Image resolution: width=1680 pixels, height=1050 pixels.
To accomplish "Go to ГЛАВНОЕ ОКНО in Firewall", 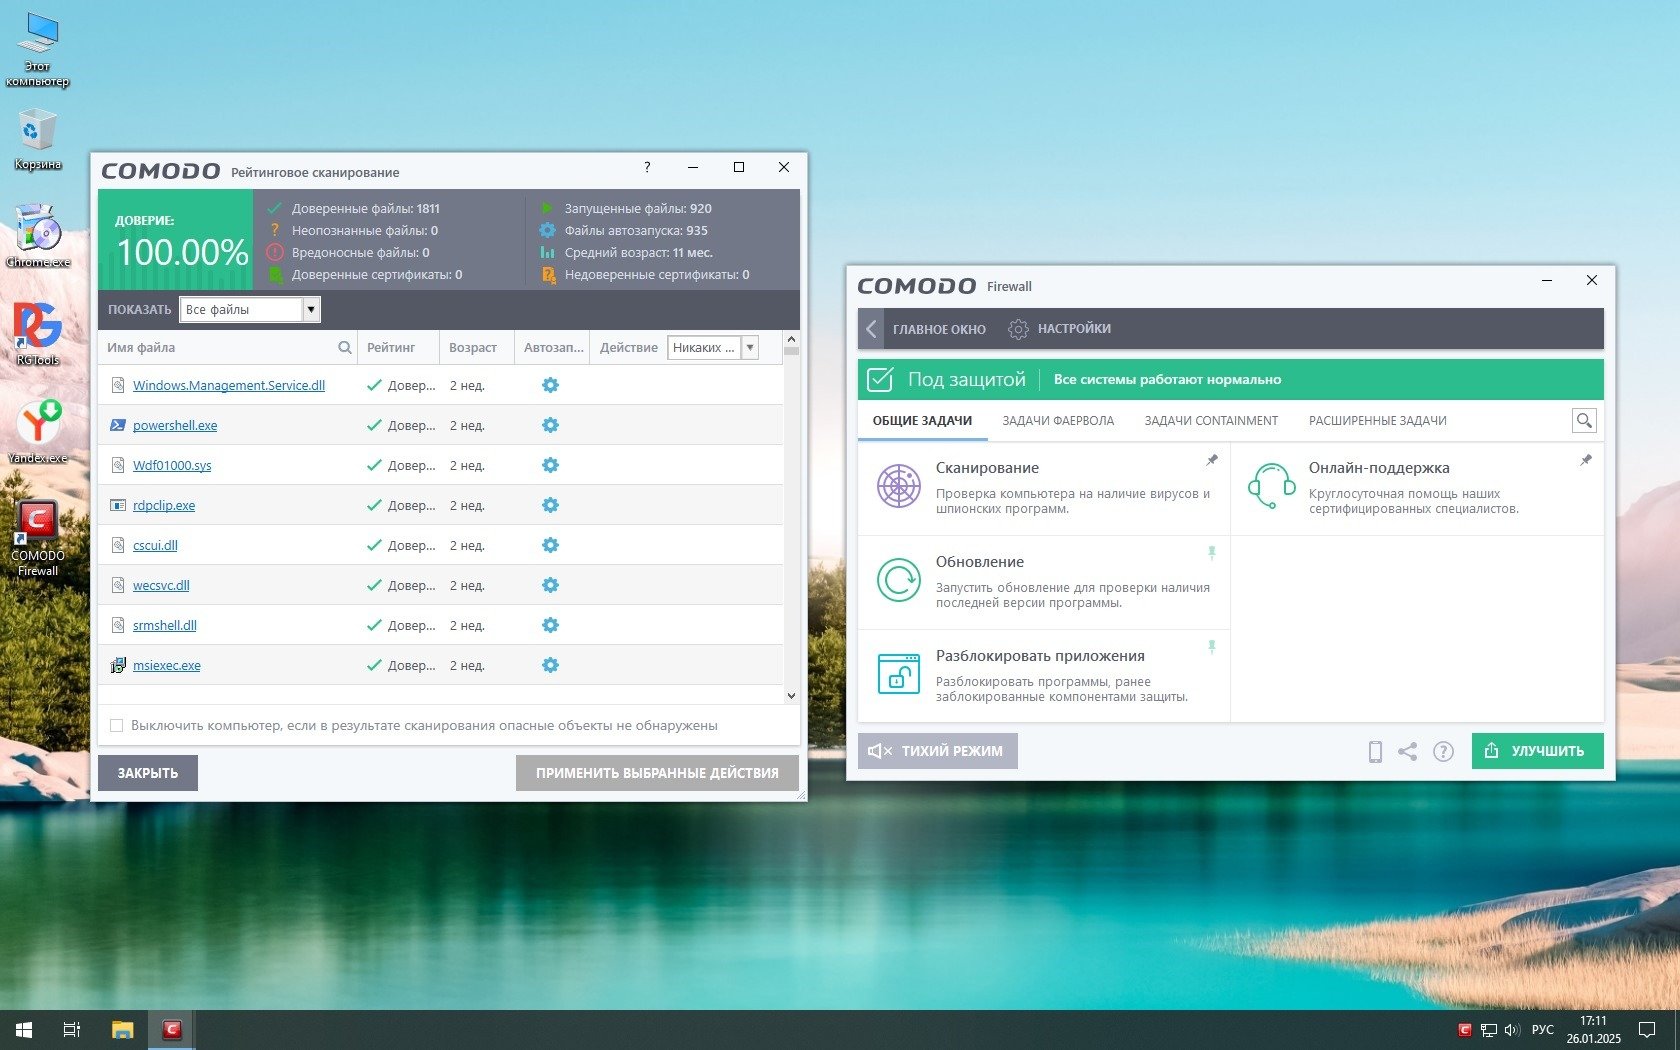I will 939,329.
